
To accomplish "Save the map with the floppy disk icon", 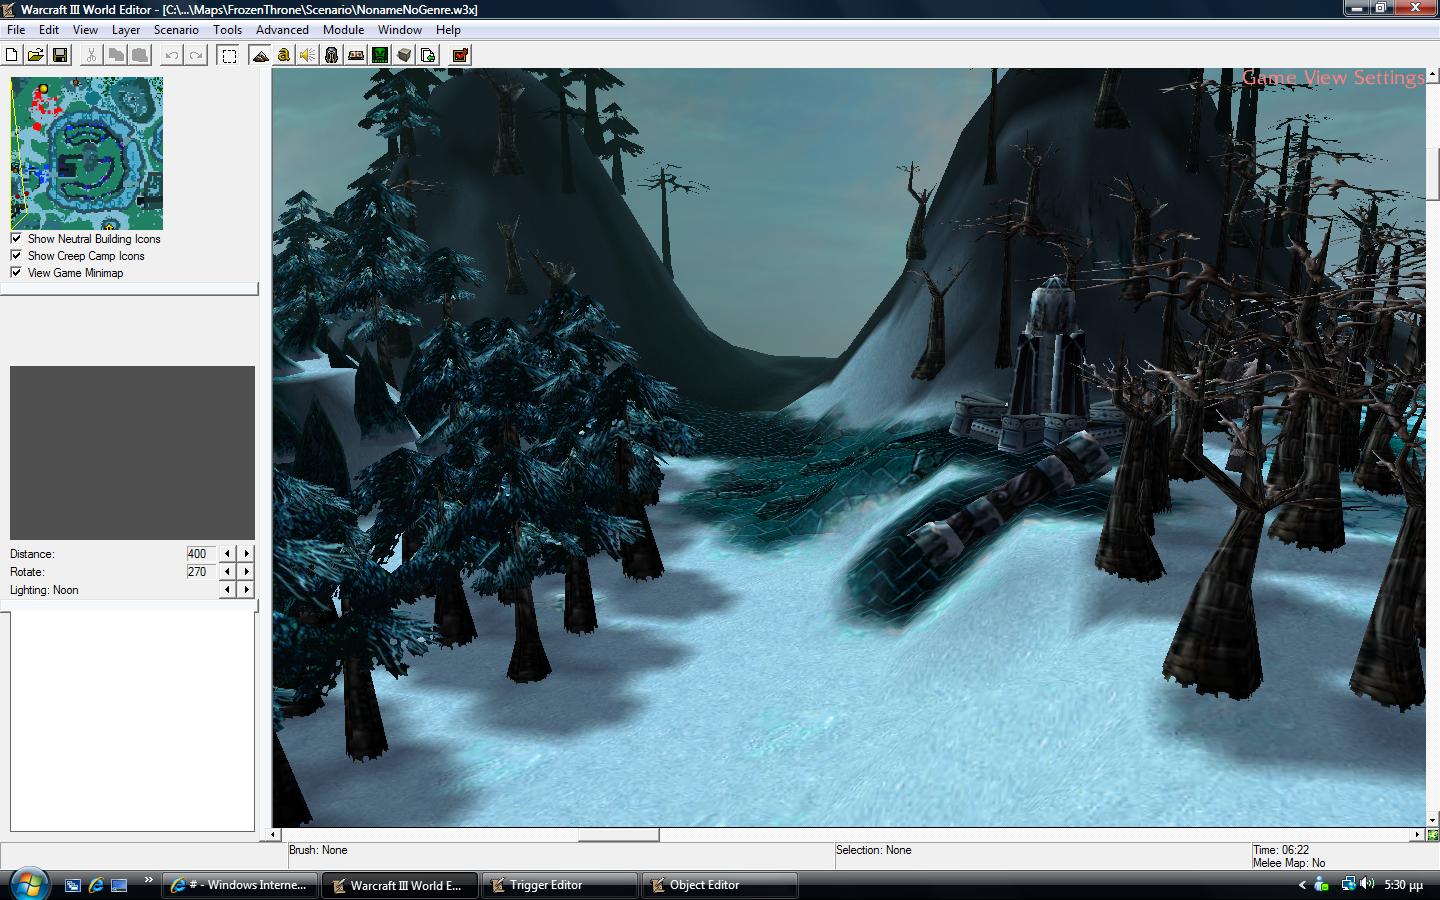I will coord(60,55).
